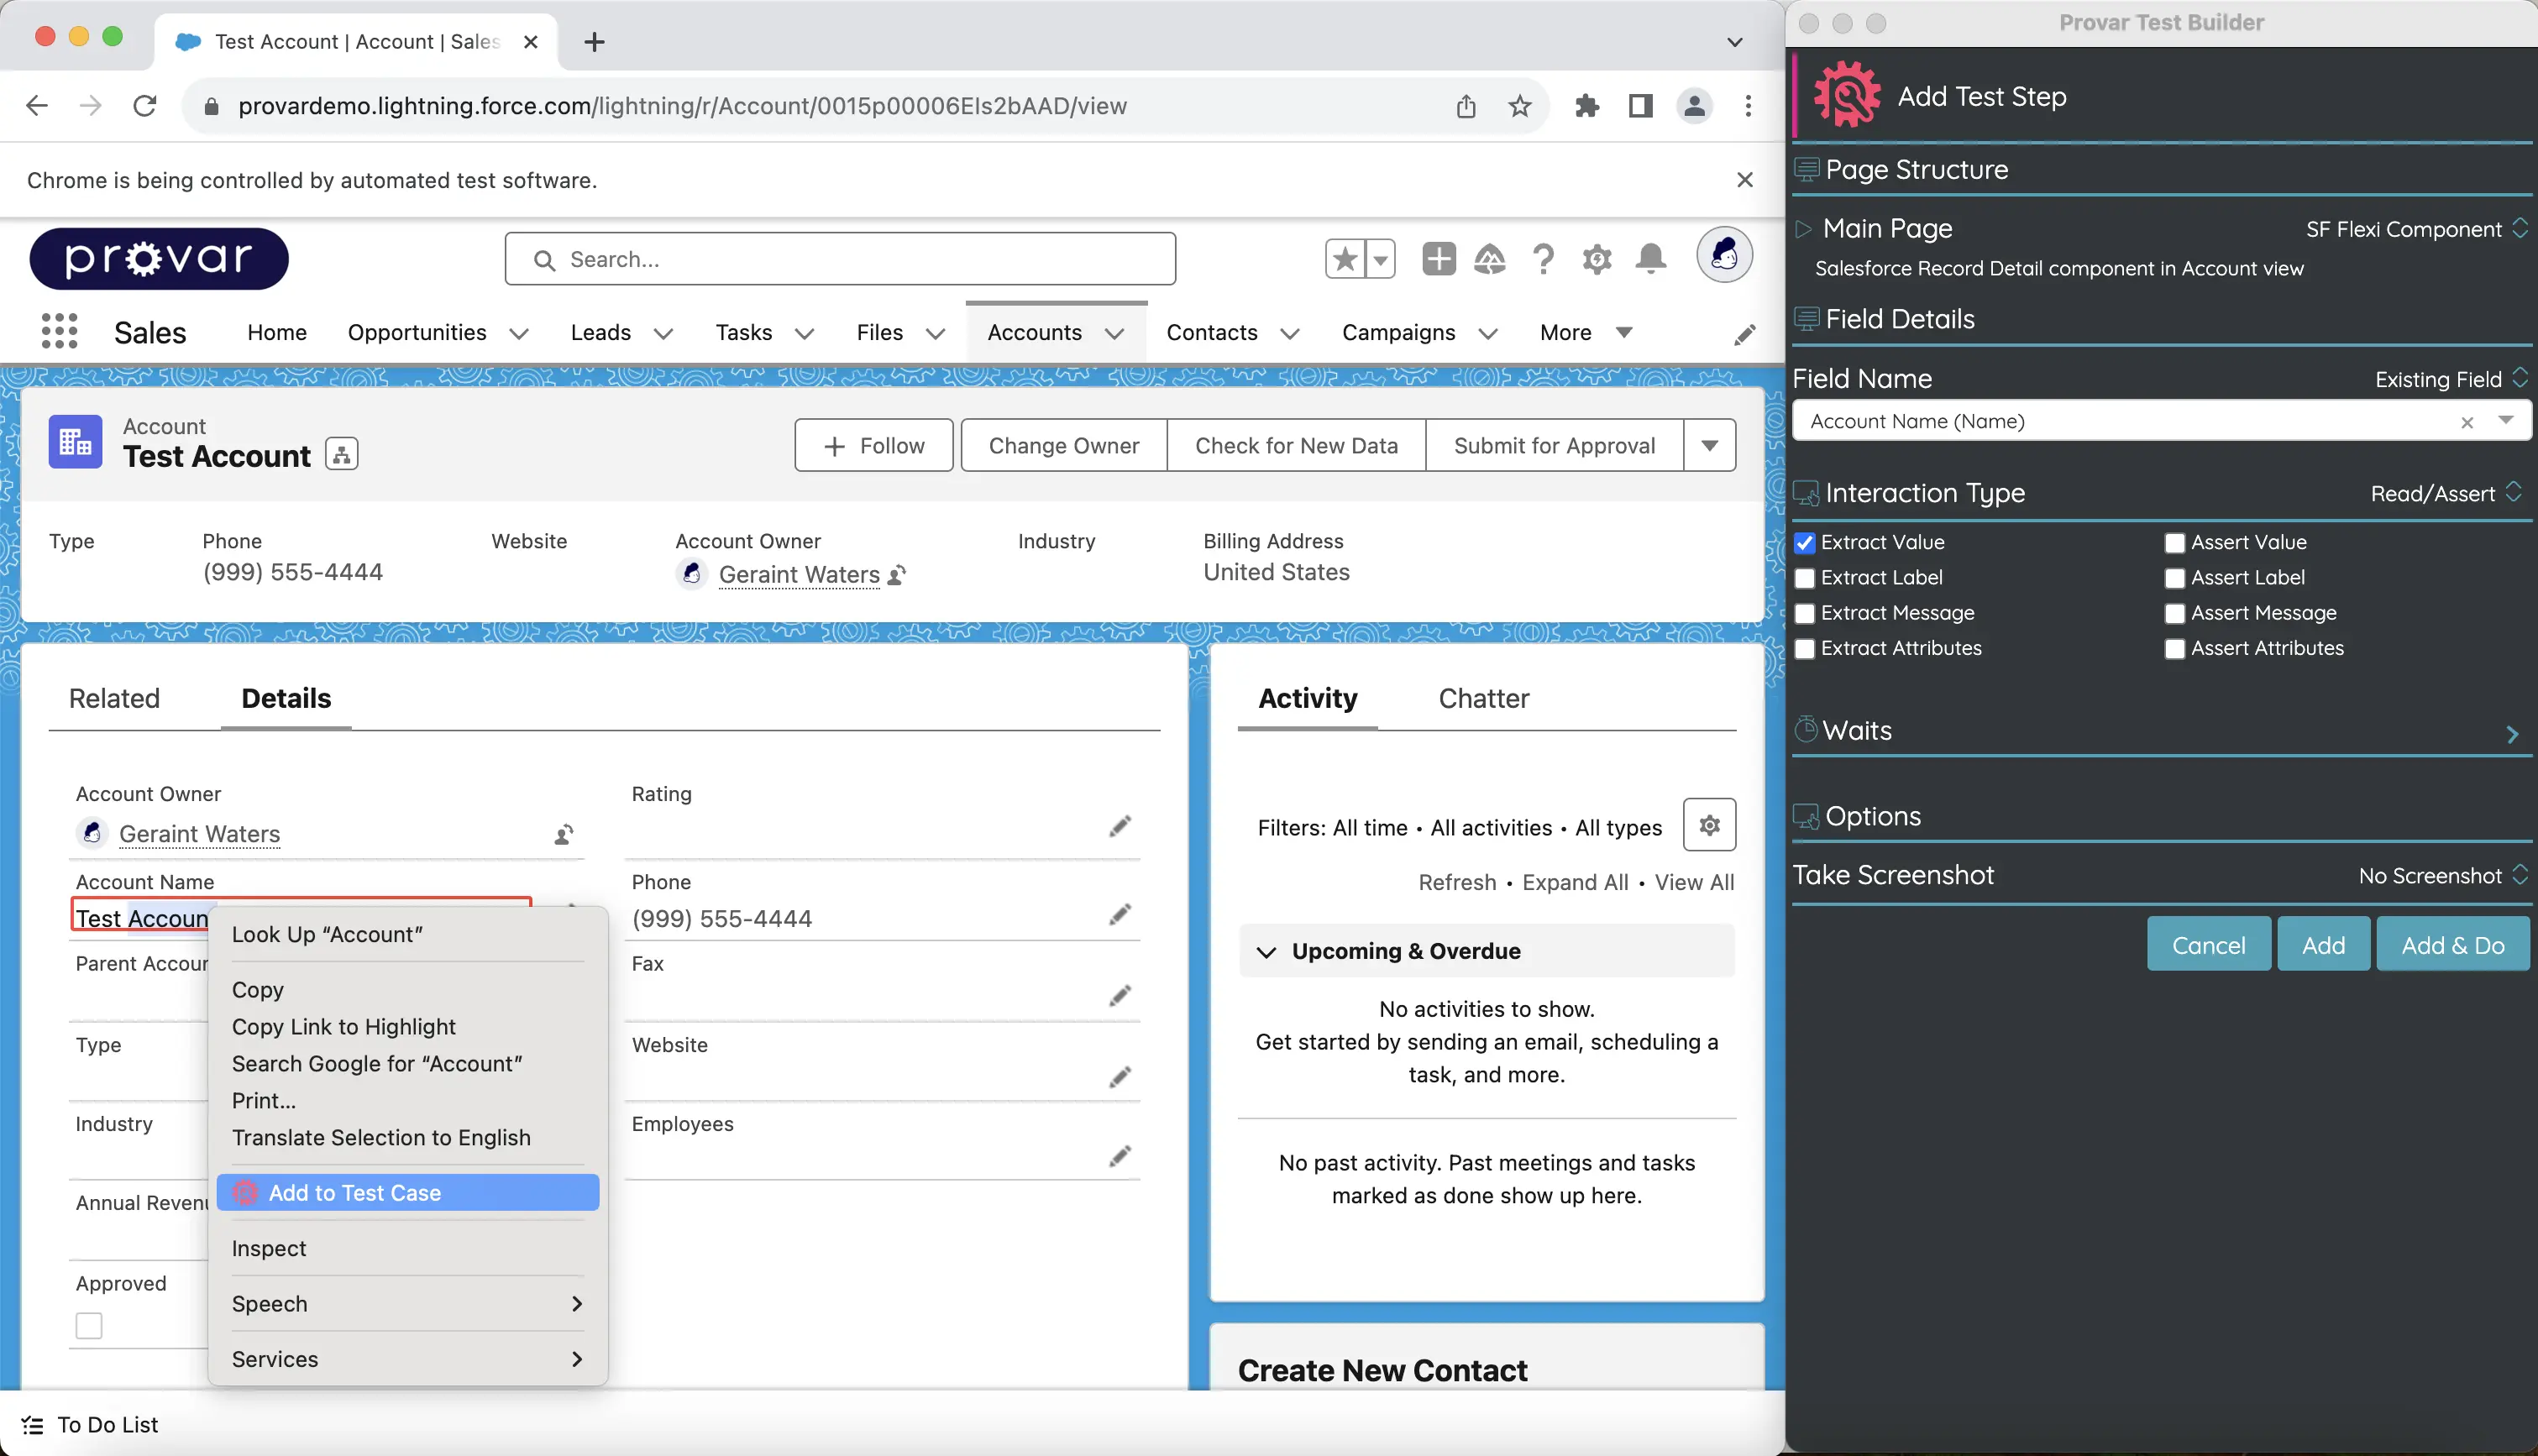Click Chrome extensions puzzle icon
Image resolution: width=2538 pixels, height=1456 pixels.
(1586, 106)
